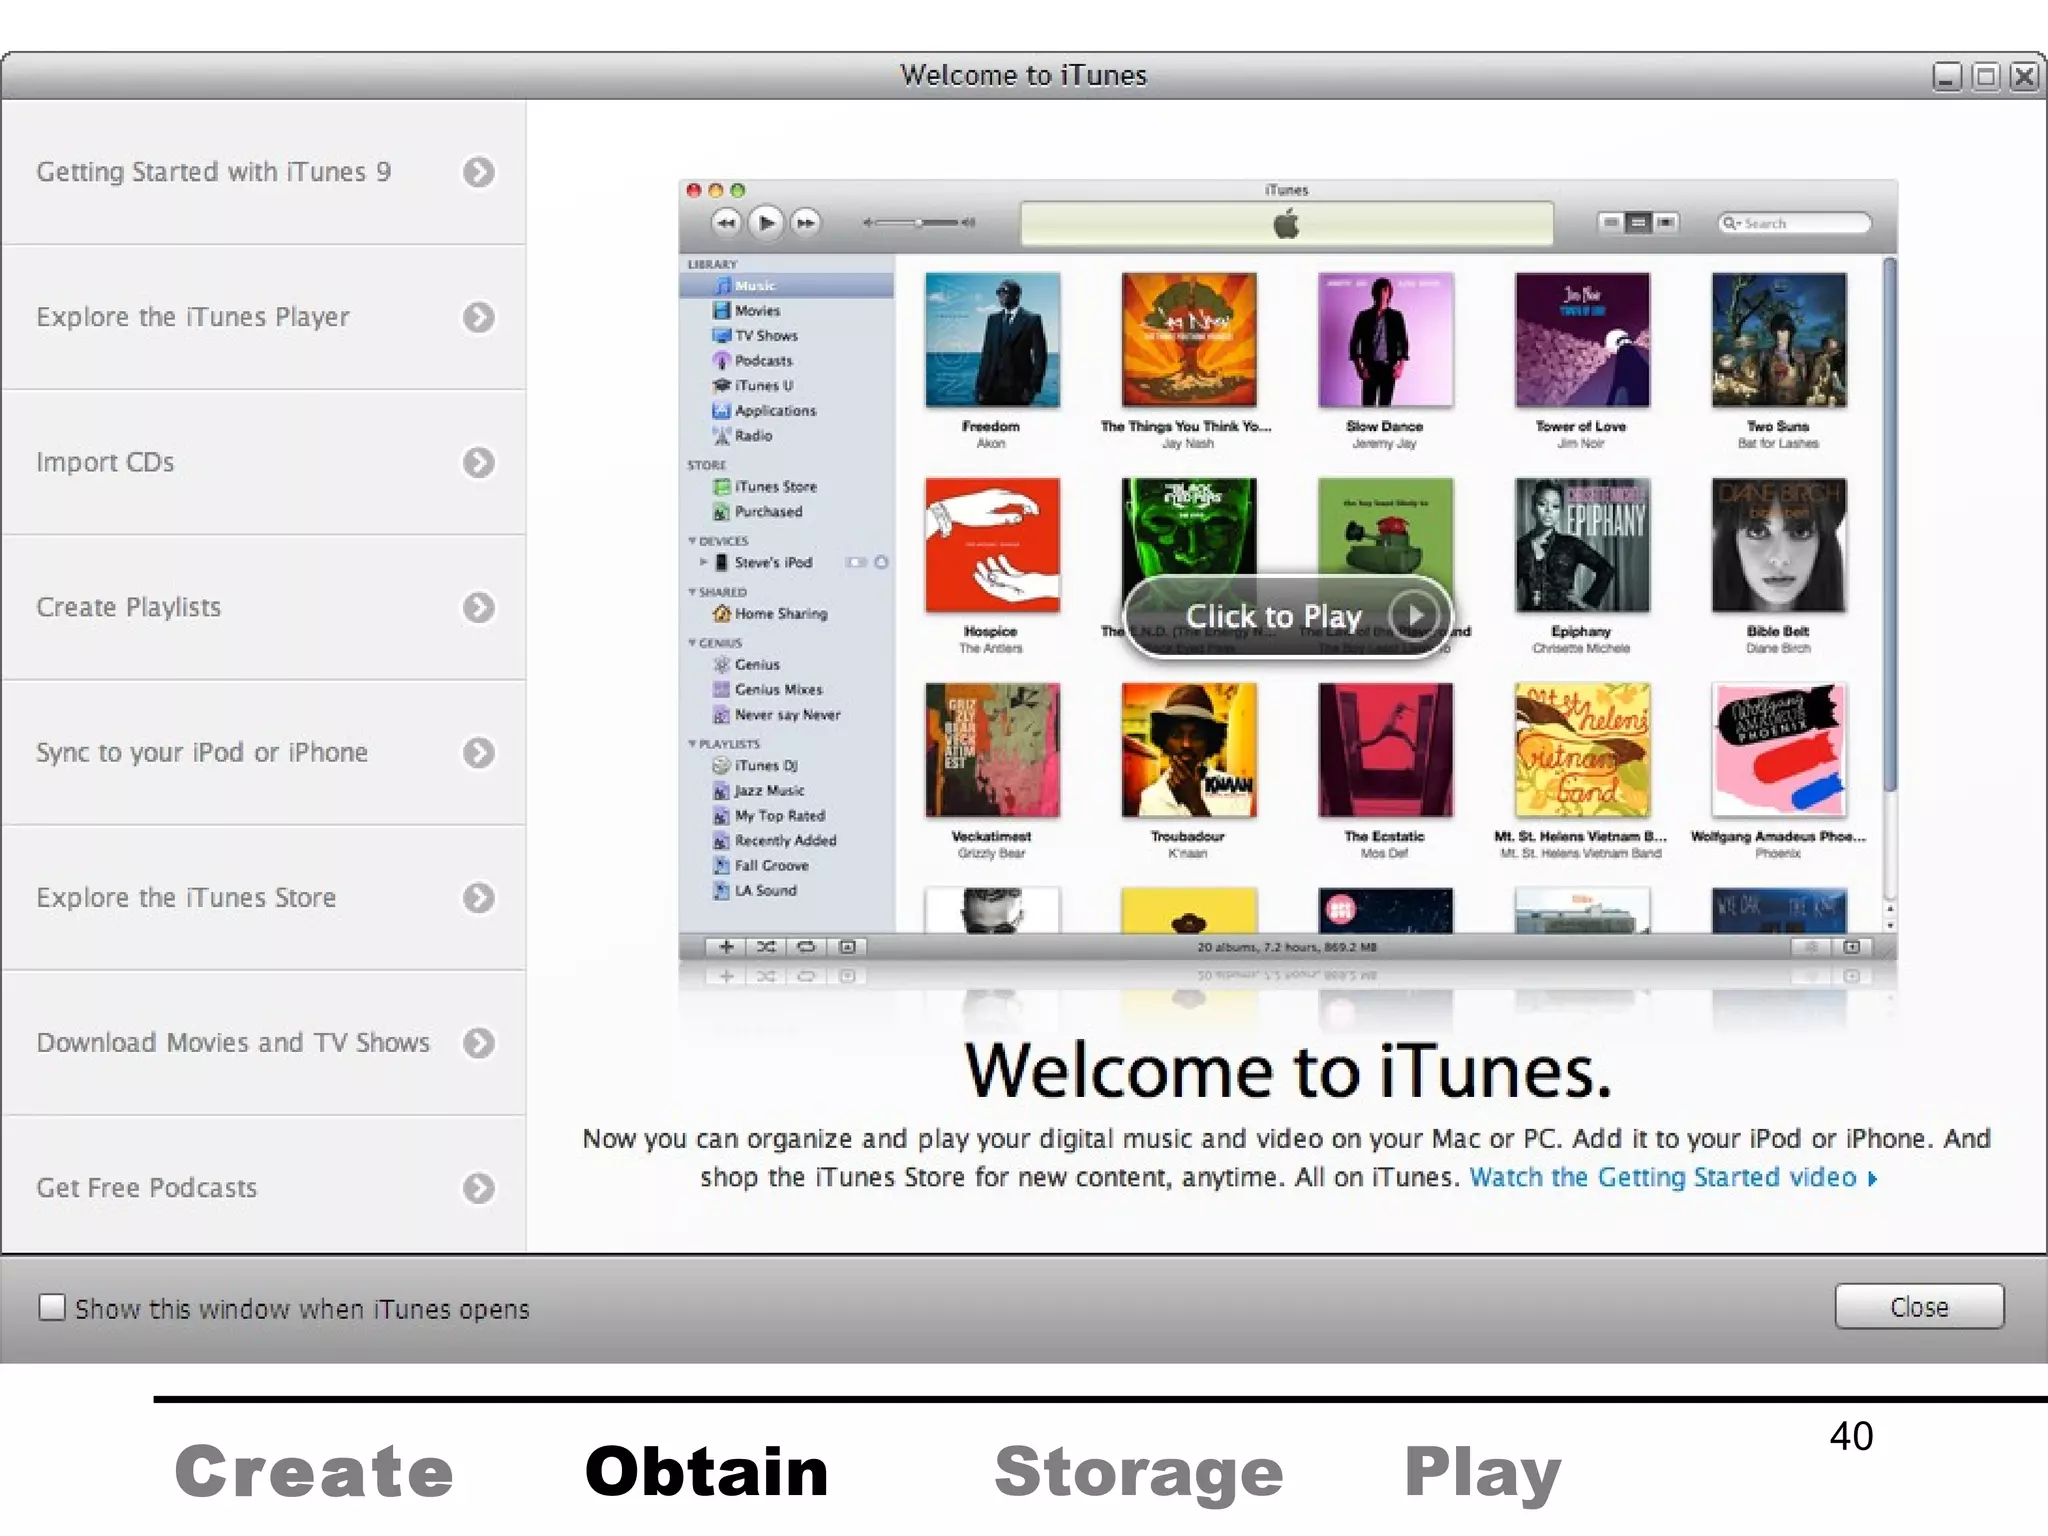This screenshot has width=2048, height=1536.
Task: Select the Bible Belt album cover
Action: [1778, 545]
